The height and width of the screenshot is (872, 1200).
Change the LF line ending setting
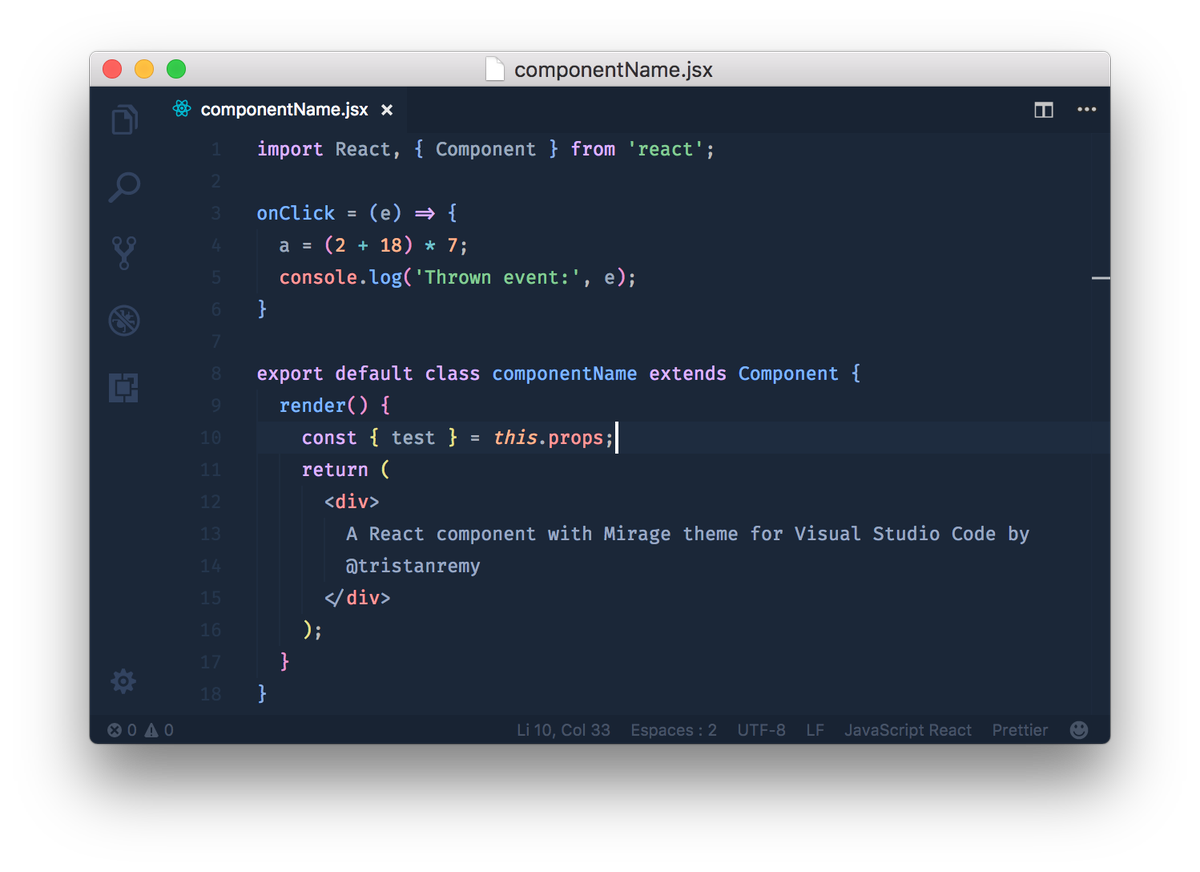814,730
